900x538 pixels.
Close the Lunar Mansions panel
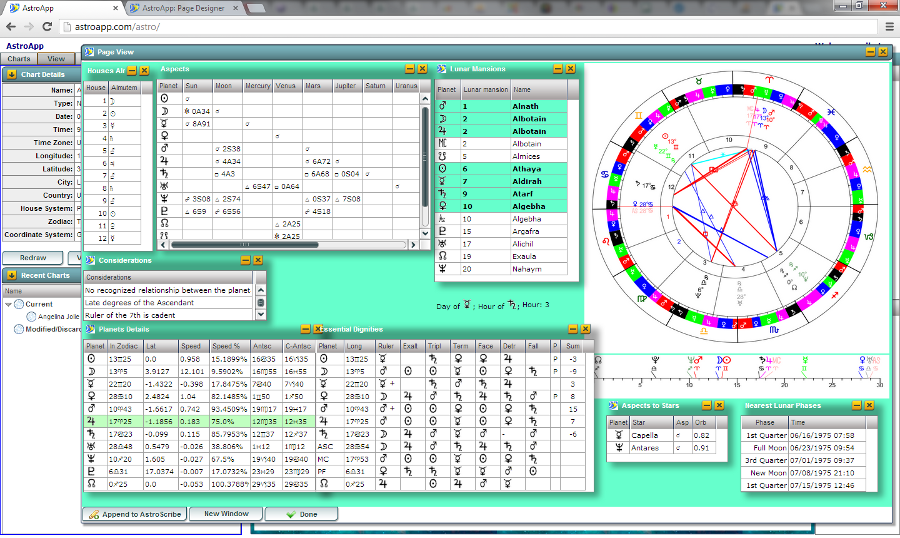pyautogui.click(x=571, y=70)
